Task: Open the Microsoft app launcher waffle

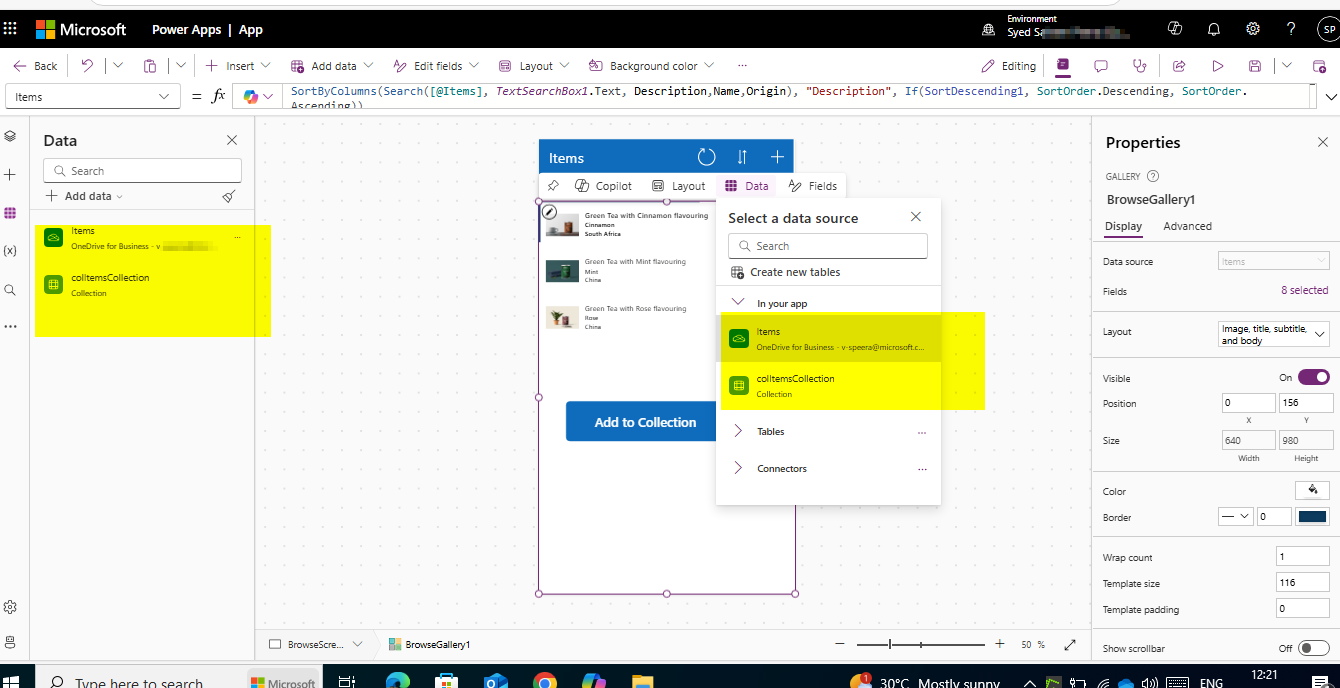Action: [11, 29]
